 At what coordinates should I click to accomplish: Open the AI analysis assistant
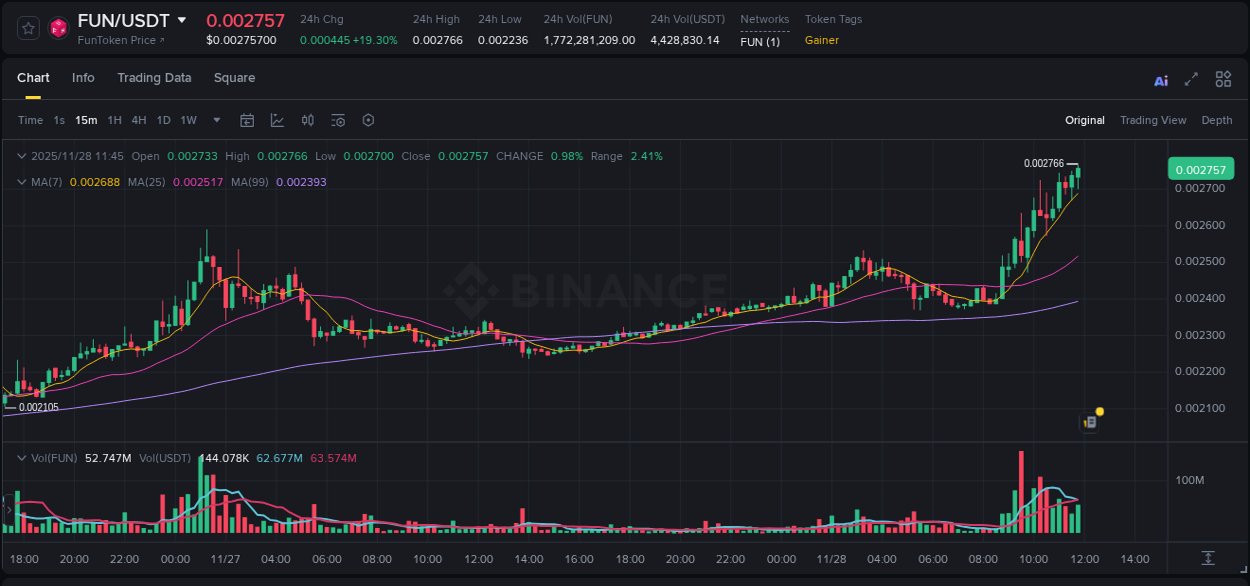(1159, 81)
